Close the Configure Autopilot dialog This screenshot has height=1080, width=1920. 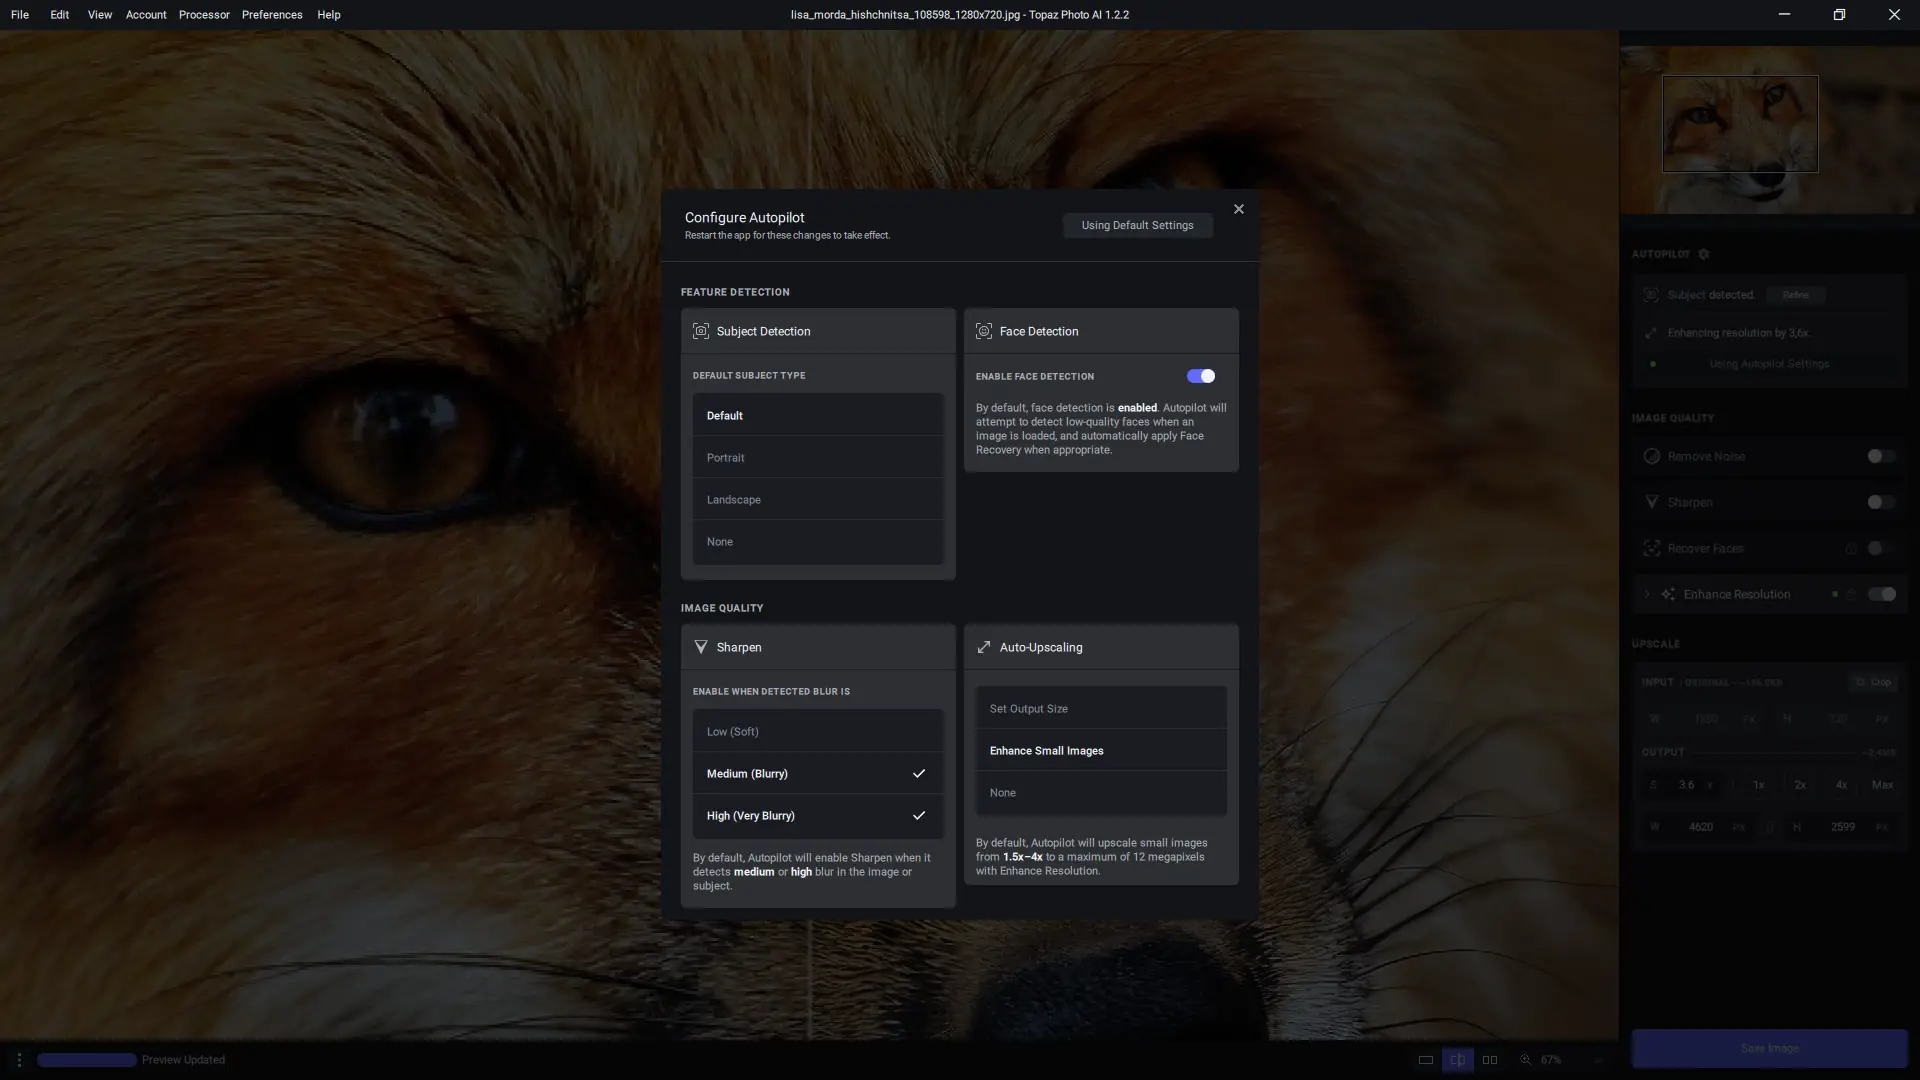click(x=1239, y=209)
